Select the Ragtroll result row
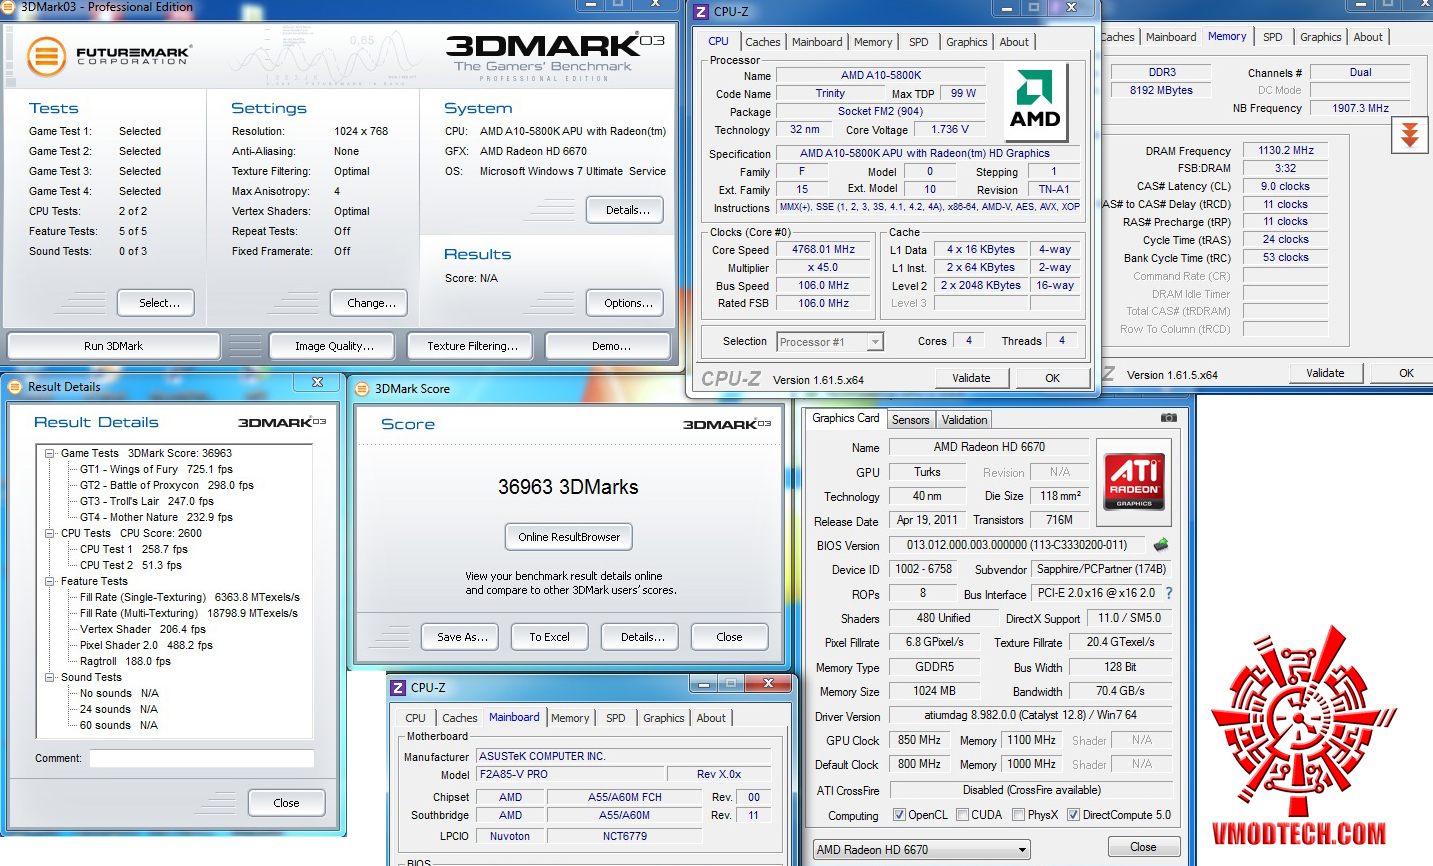 (x=125, y=661)
